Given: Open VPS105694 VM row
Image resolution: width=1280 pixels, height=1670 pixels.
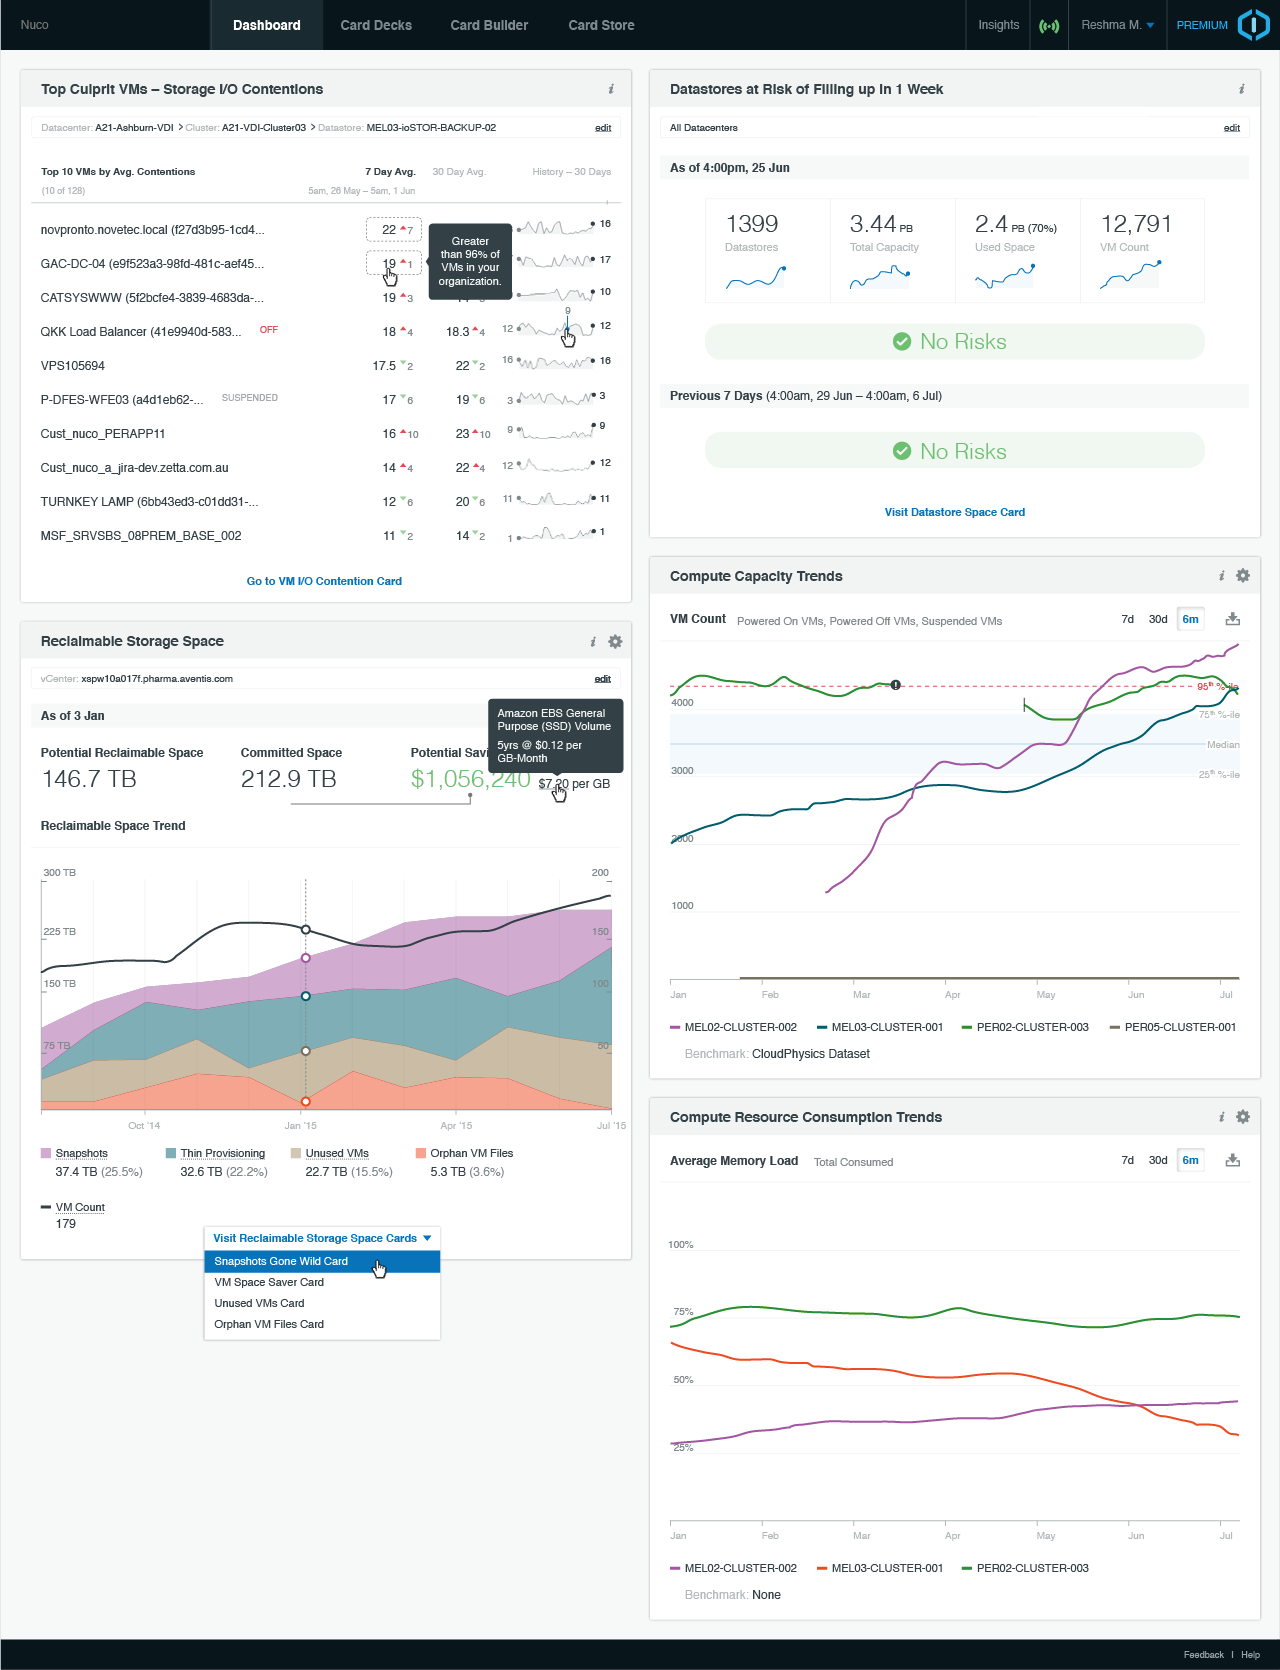Looking at the screenshot, I should coord(326,366).
